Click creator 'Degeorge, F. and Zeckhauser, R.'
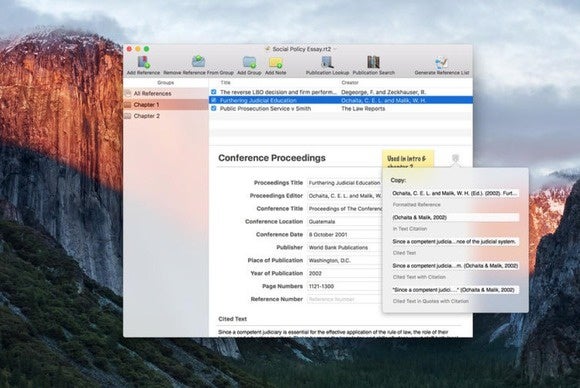The width and height of the screenshot is (580, 388). [383, 92]
